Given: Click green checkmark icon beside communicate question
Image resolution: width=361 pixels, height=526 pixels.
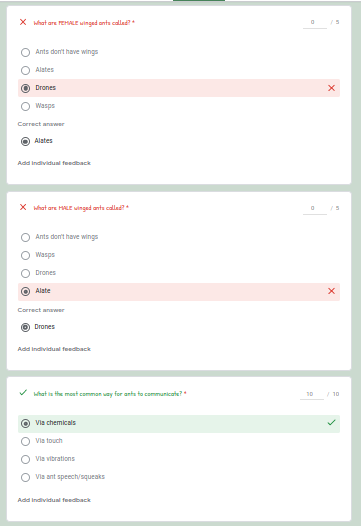Looking at the screenshot, I should pos(23,392).
